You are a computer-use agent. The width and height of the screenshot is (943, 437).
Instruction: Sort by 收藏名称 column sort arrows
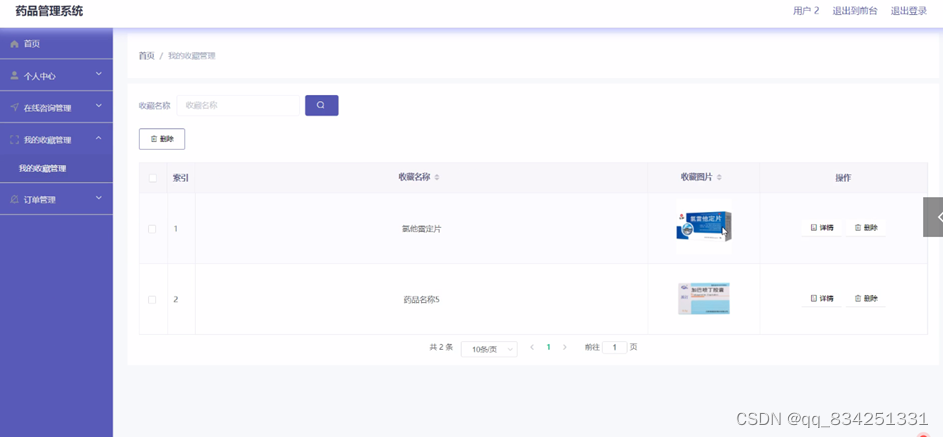437,177
